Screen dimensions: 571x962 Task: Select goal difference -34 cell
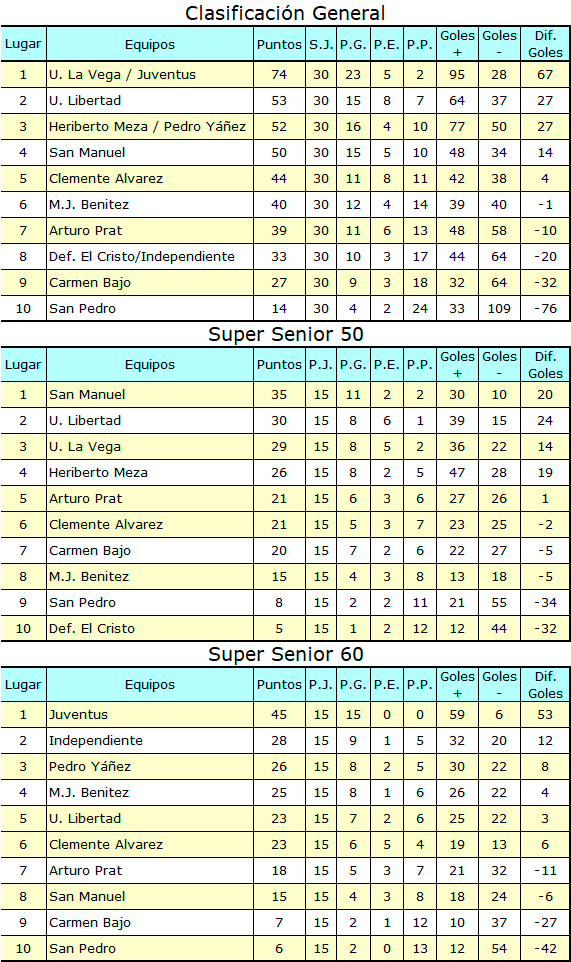coord(545,602)
